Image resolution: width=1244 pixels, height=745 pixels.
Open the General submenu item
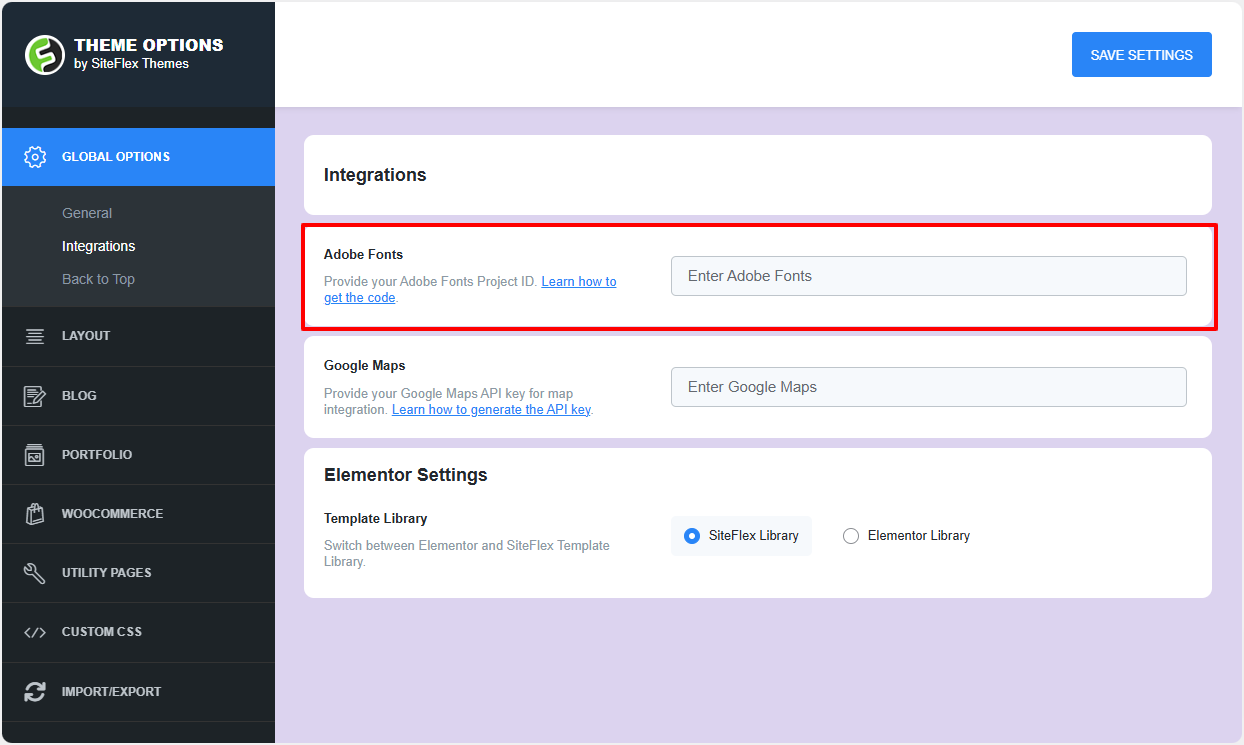[87, 213]
